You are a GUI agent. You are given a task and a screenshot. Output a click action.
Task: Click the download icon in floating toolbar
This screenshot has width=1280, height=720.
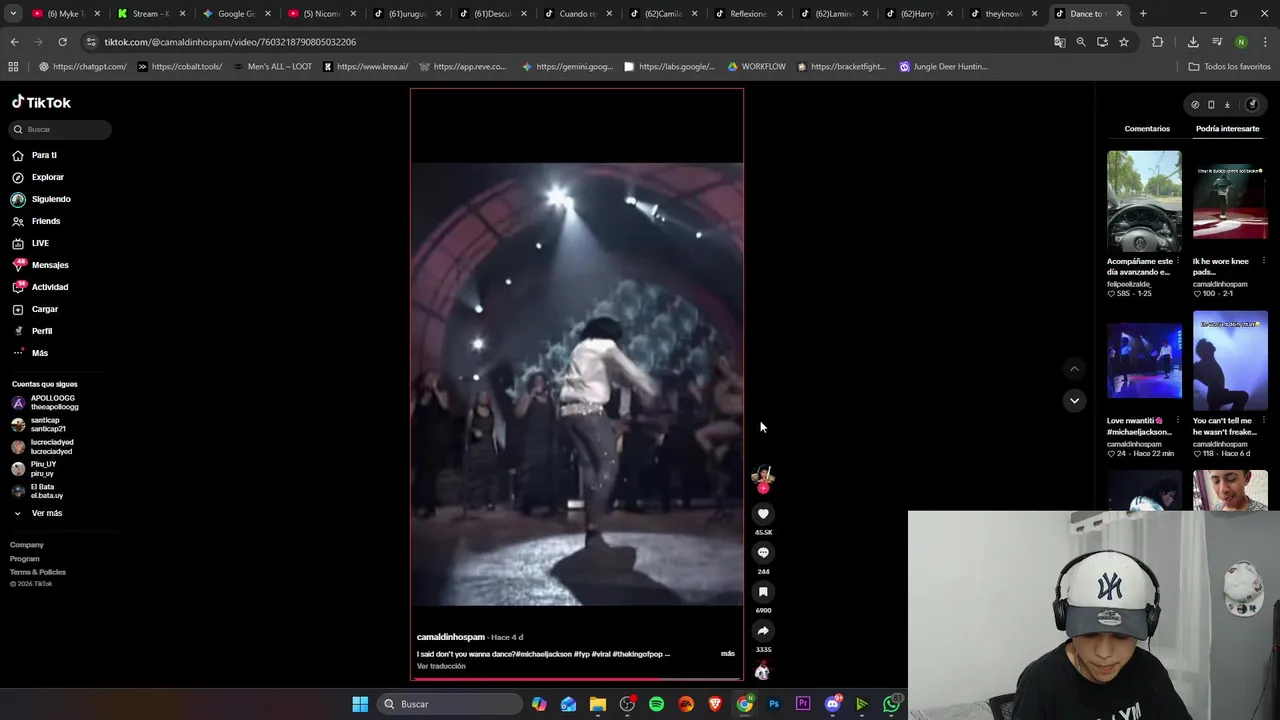(1227, 105)
